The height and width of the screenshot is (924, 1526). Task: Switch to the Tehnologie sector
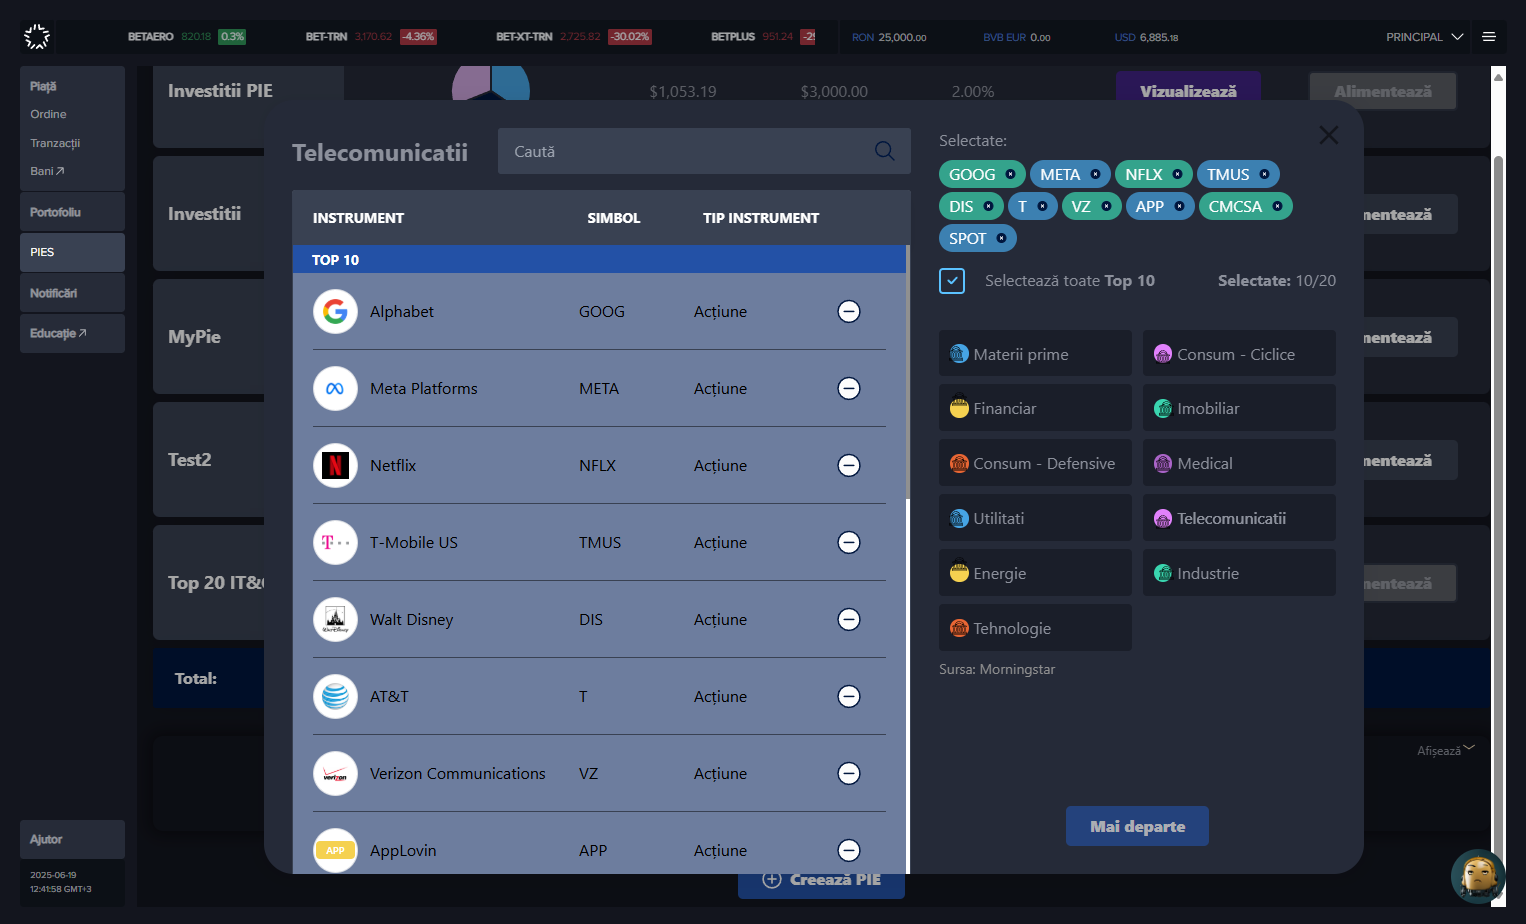click(x=1035, y=628)
